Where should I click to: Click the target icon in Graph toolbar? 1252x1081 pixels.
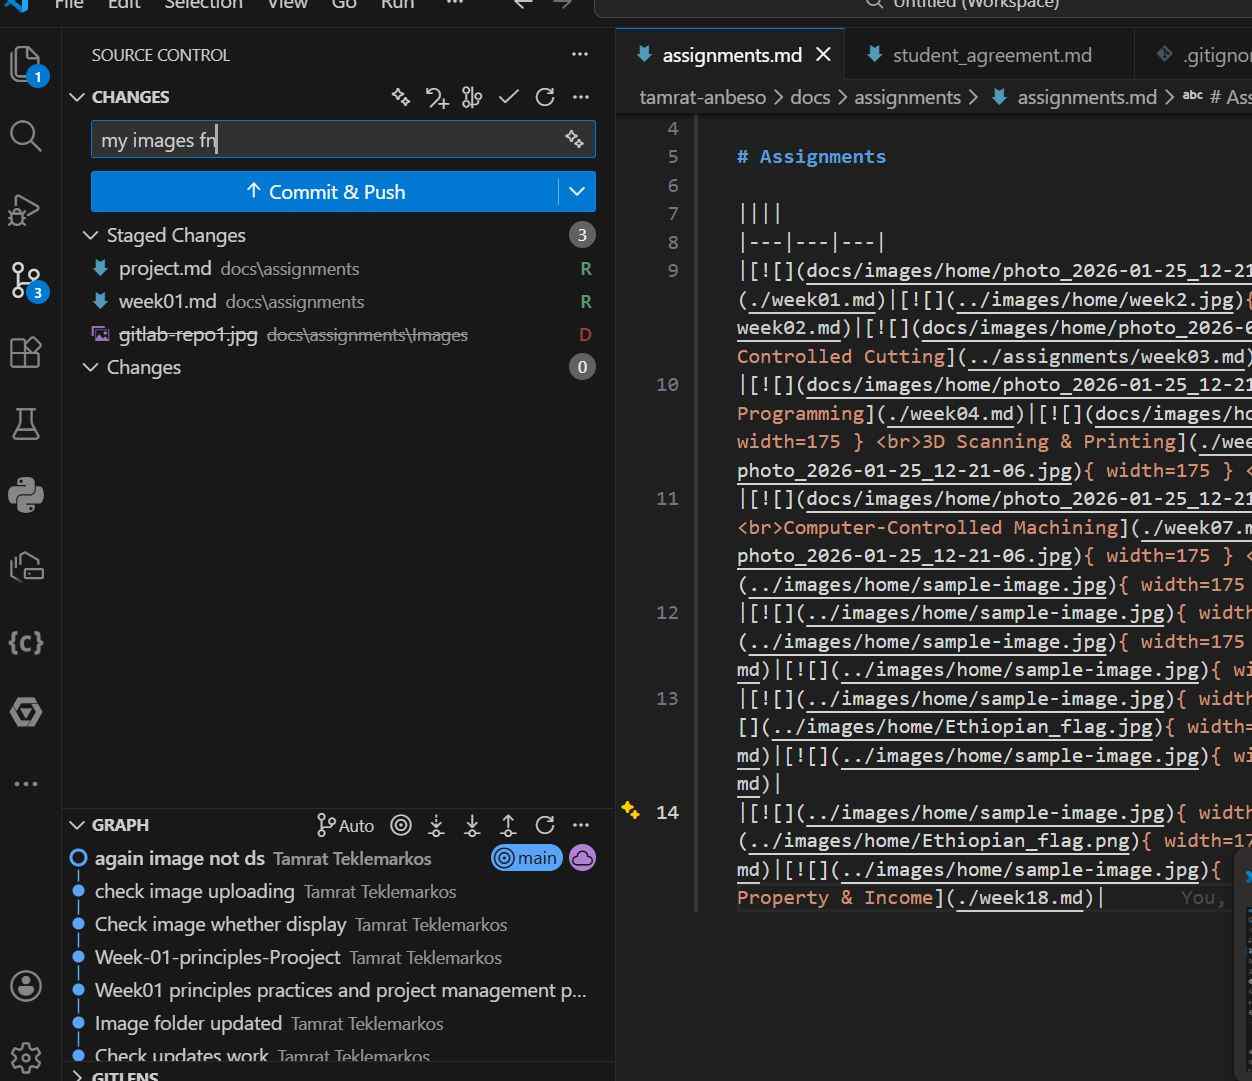[x=401, y=825]
